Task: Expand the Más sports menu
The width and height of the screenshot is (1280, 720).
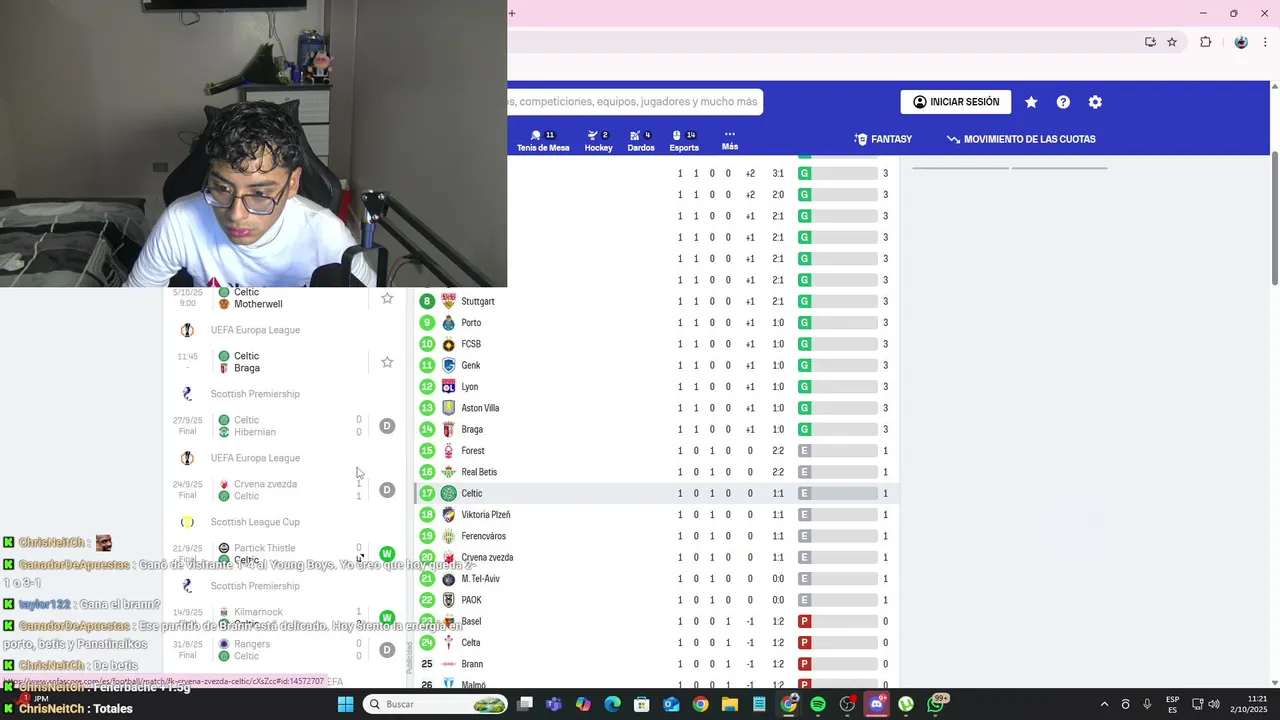Action: pos(730,140)
